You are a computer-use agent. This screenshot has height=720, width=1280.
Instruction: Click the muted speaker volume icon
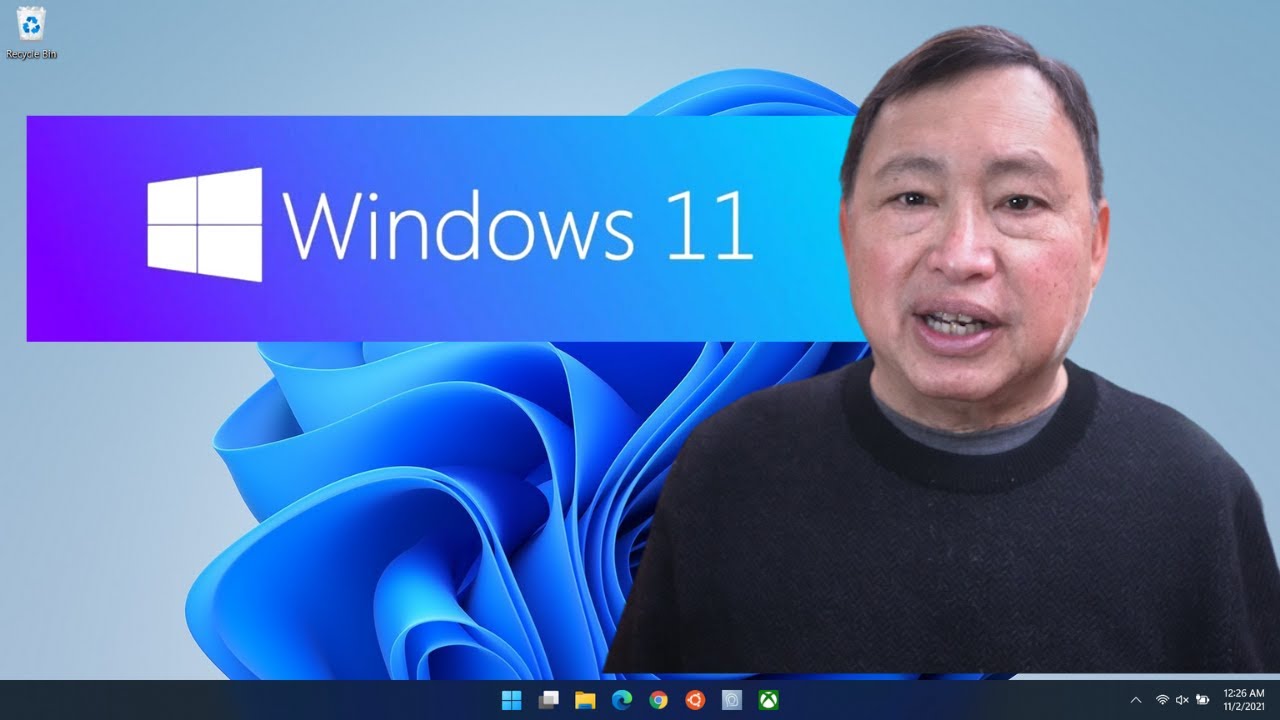tap(1182, 700)
